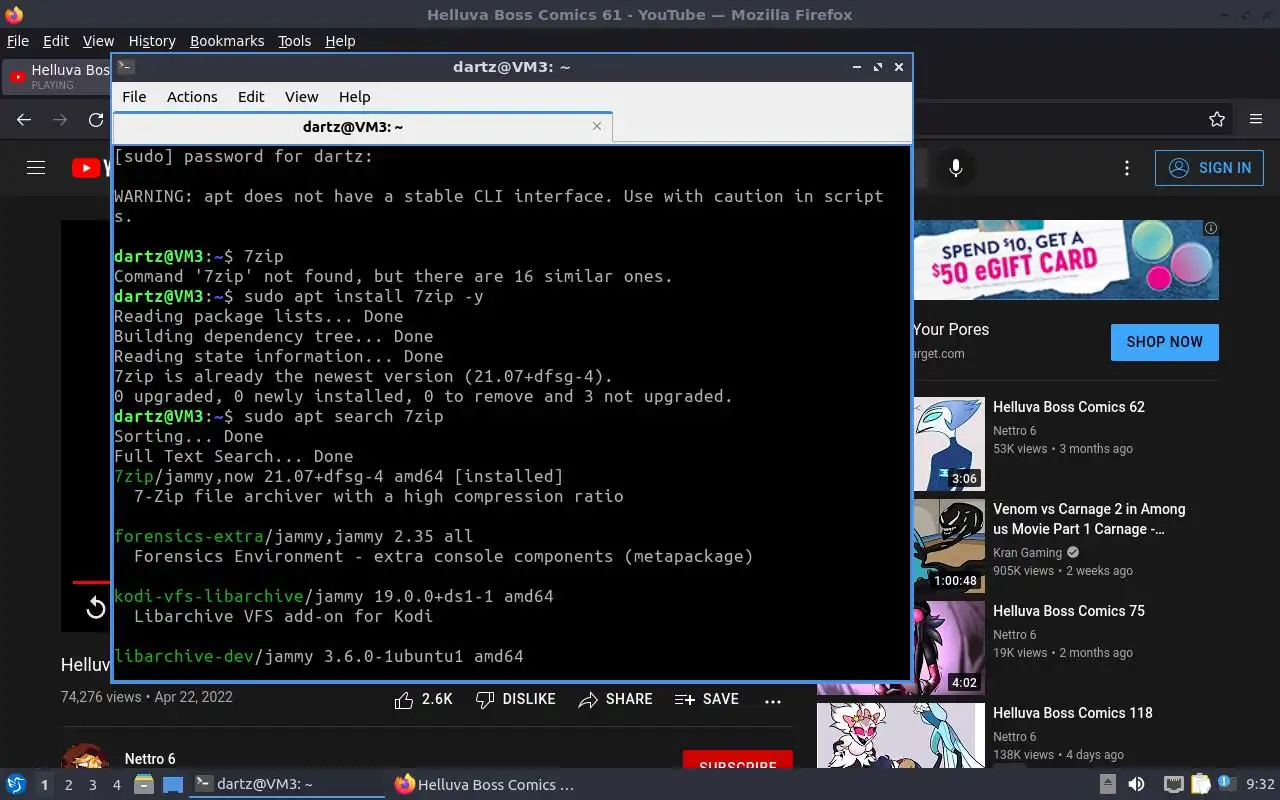Screen dimensions: 1280x800
Task: Open the terminal Help menu
Action: 354,97
